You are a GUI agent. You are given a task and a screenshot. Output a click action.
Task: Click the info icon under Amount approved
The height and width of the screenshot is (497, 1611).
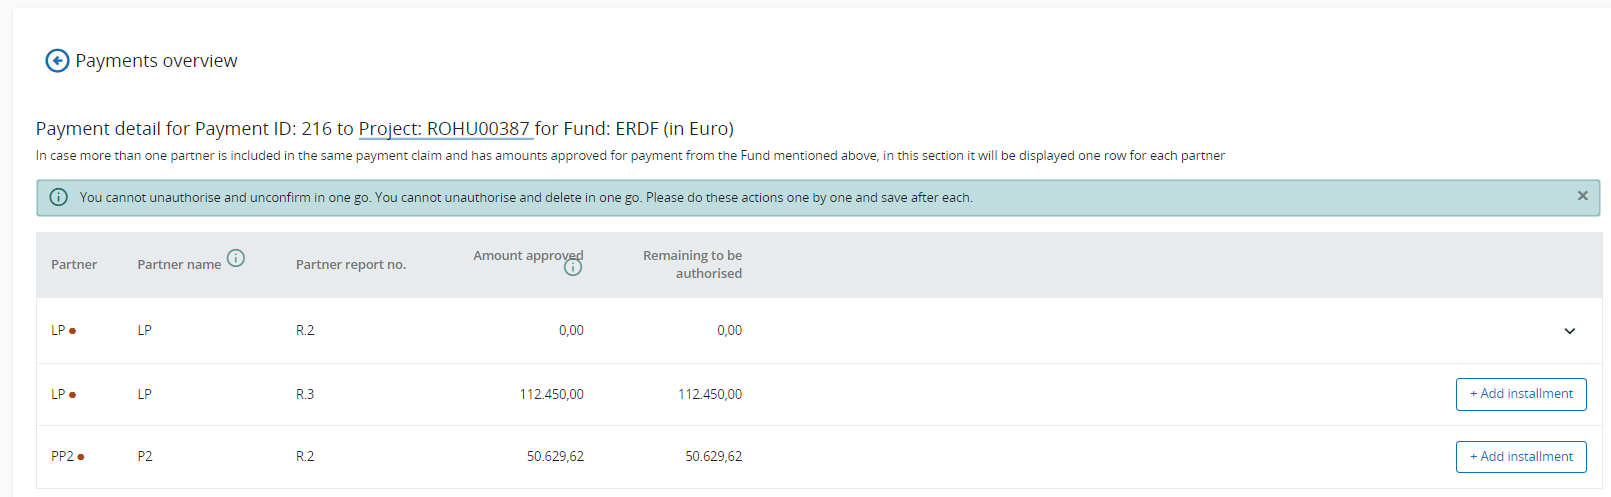click(573, 268)
